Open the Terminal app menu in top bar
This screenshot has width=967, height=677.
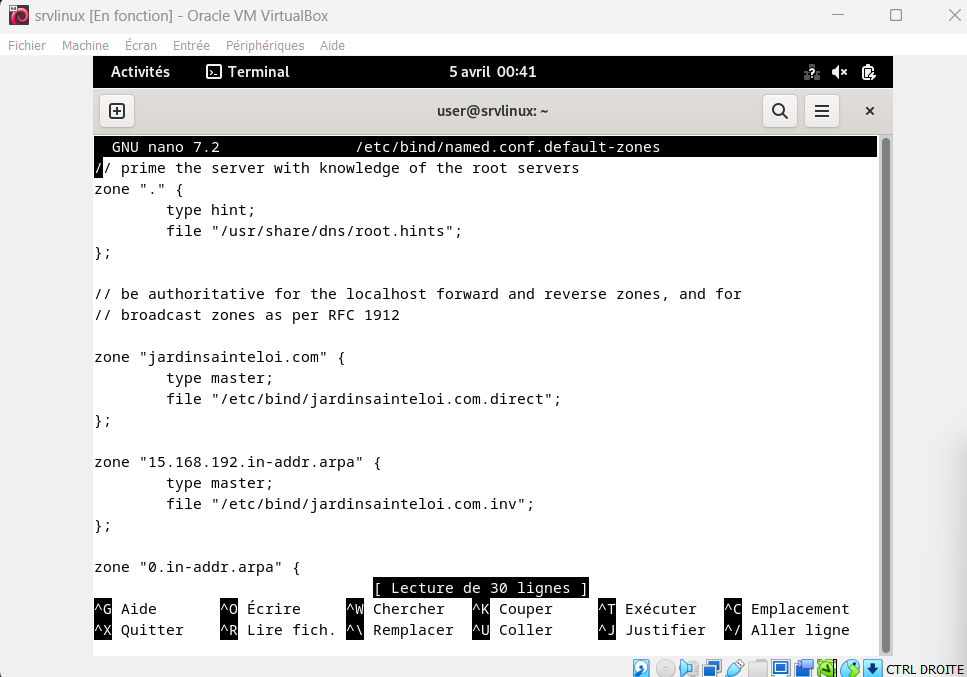(x=247, y=72)
